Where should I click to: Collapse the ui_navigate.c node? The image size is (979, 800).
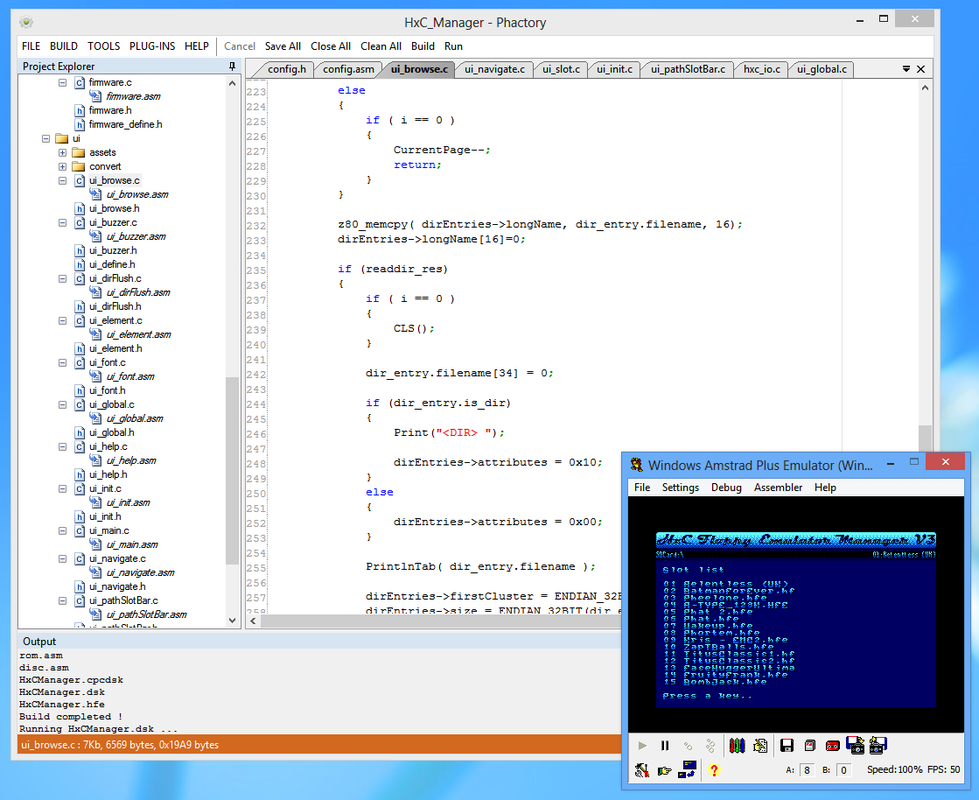point(62,559)
